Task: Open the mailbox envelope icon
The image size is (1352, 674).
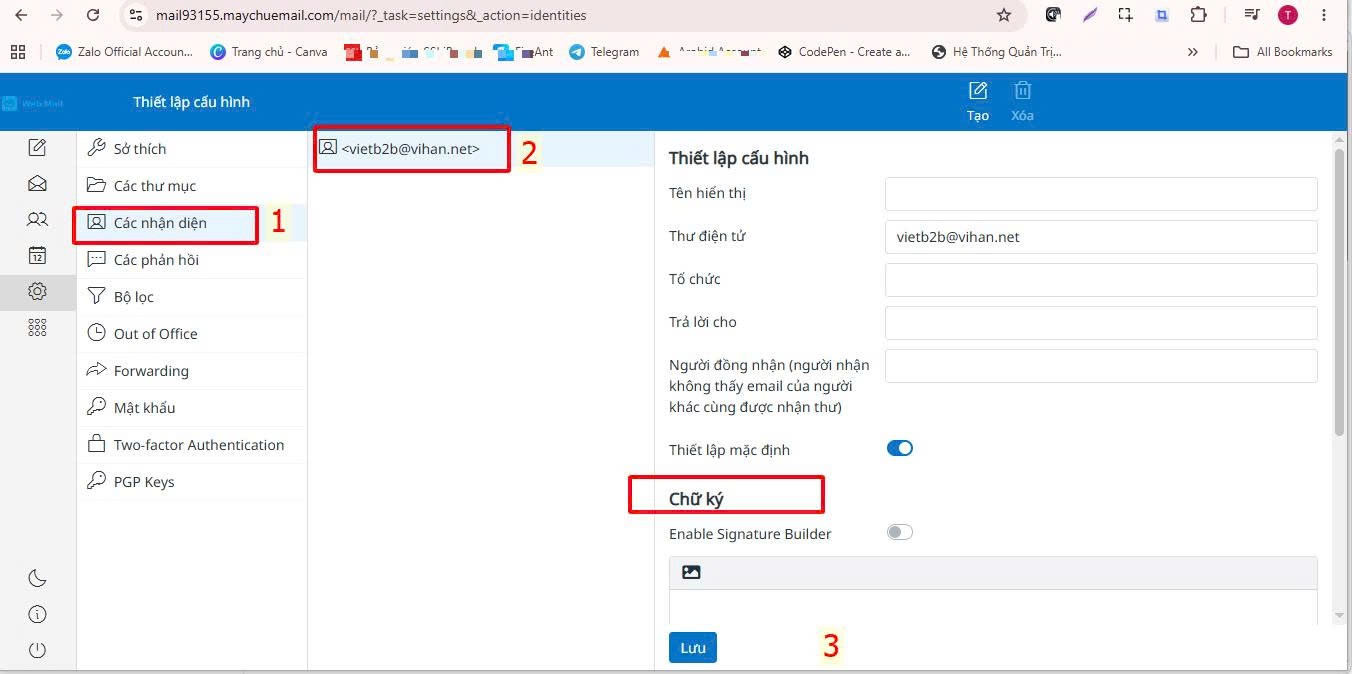Action: pyautogui.click(x=37, y=184)
